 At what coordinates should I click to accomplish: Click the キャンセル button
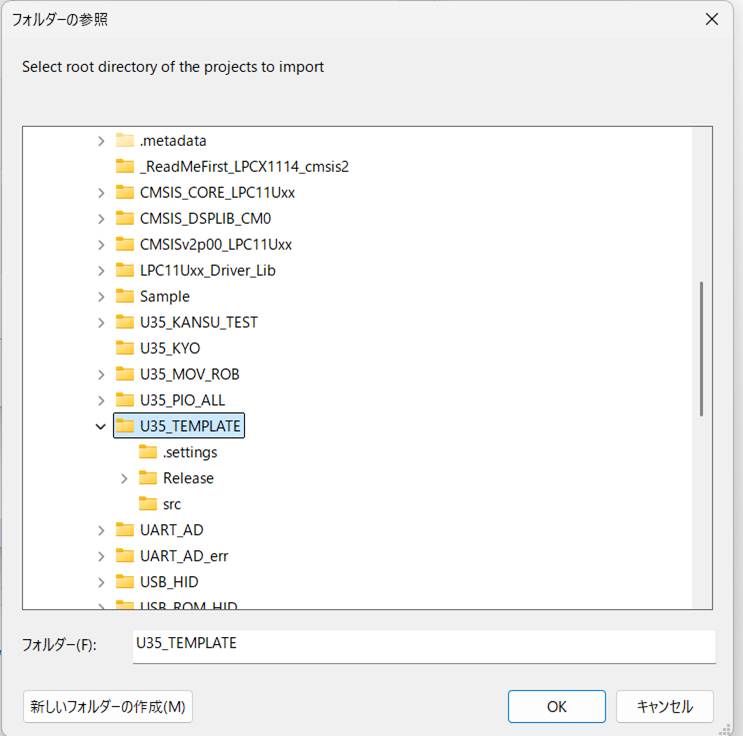click(x=664, y=706)
